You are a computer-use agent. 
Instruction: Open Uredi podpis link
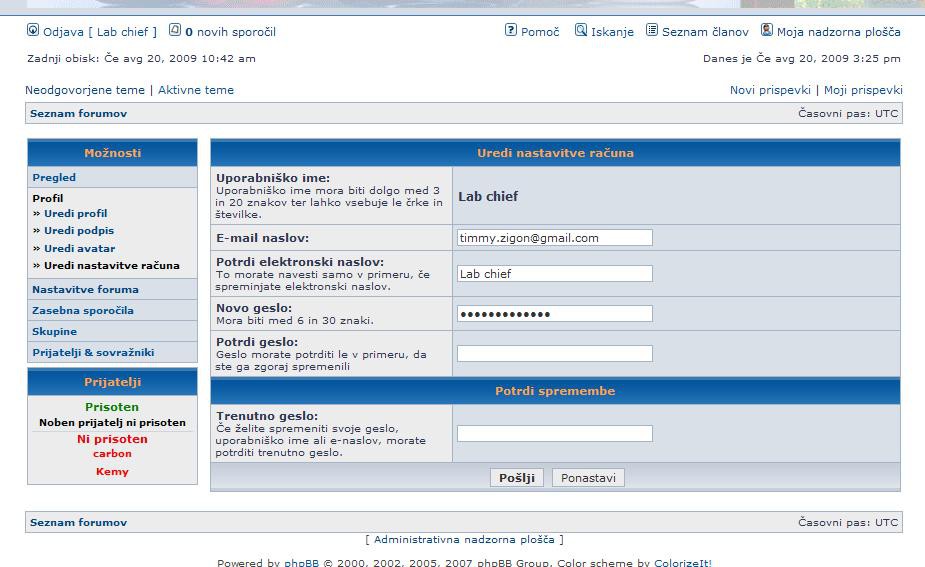click(78, 231)
